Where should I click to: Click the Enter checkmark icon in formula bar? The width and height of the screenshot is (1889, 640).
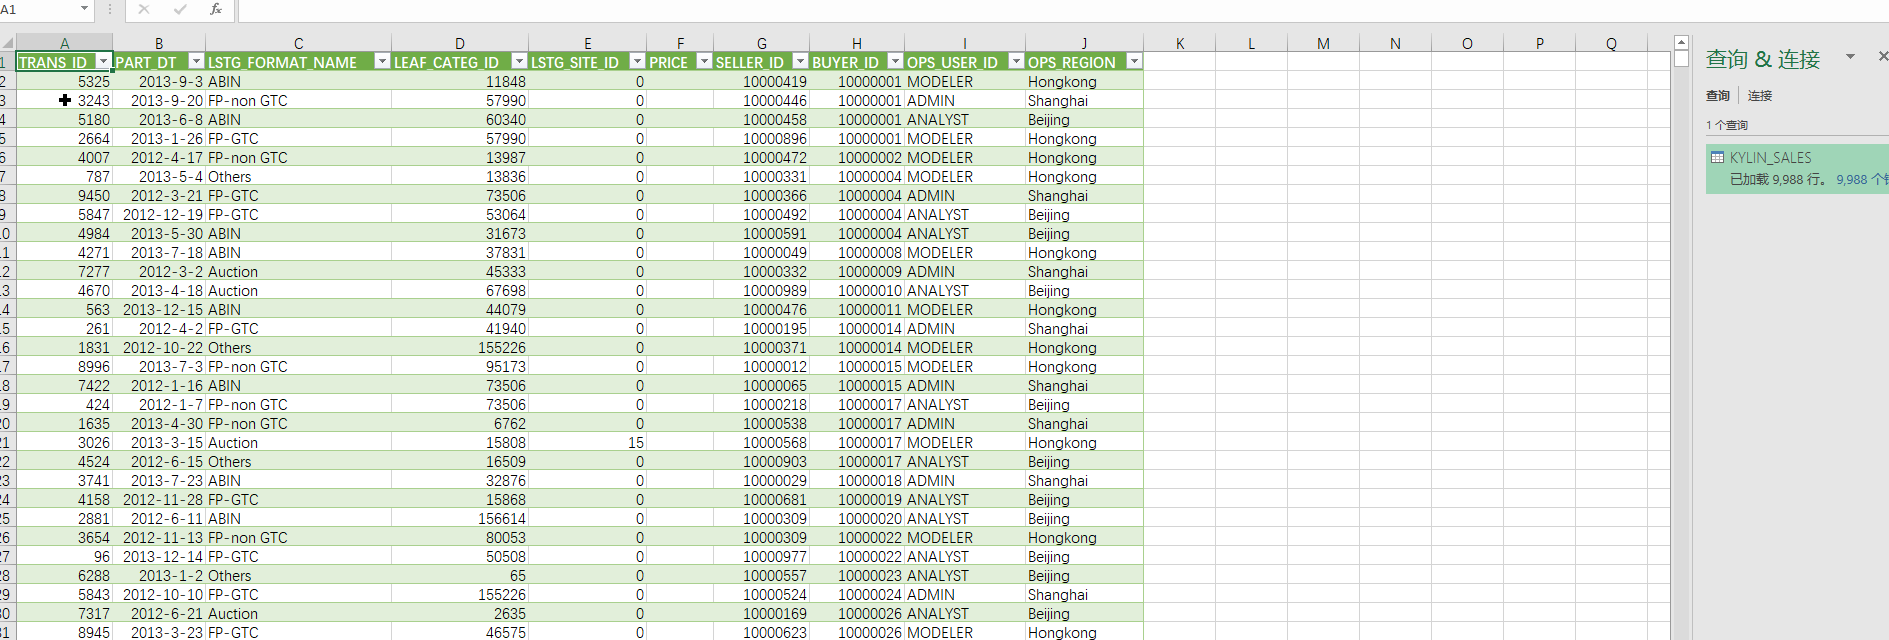[180, 9]
